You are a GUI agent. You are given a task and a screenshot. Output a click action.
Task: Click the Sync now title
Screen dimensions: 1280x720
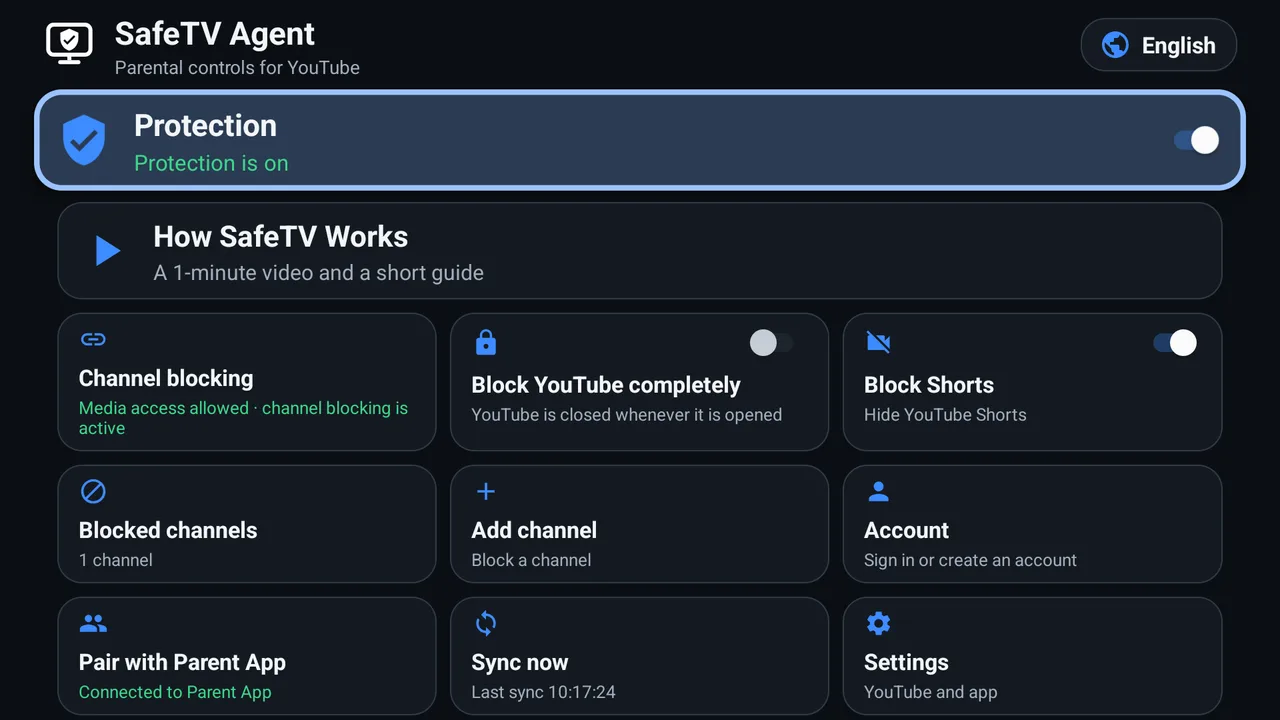520,662
